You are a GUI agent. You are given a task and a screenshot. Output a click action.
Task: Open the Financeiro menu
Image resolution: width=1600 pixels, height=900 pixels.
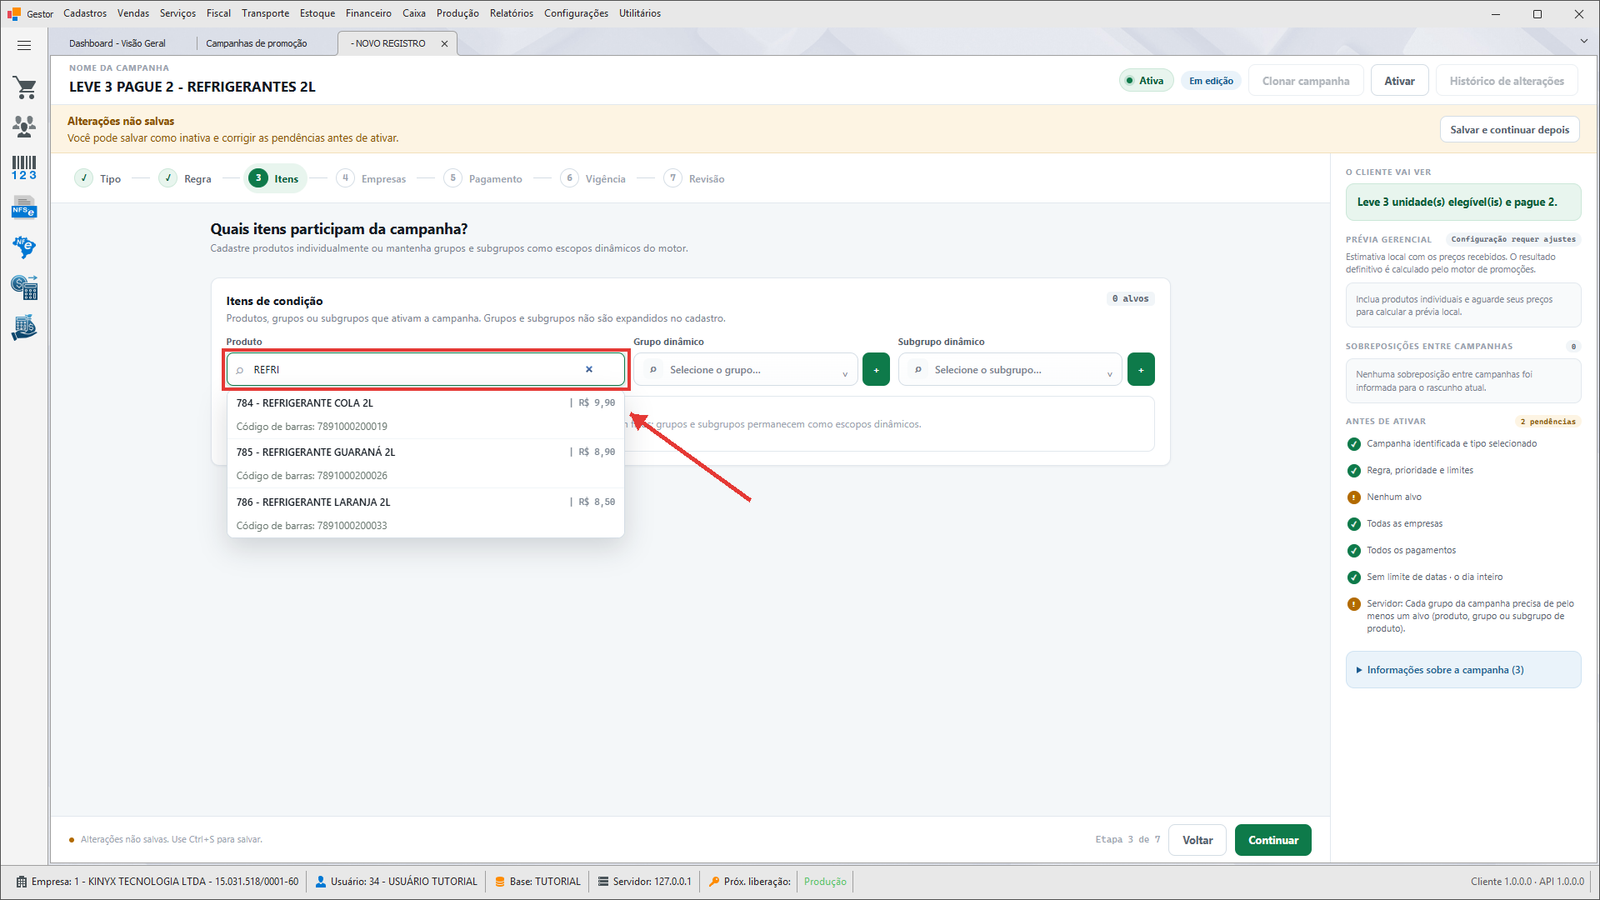[x=369, y=13]
